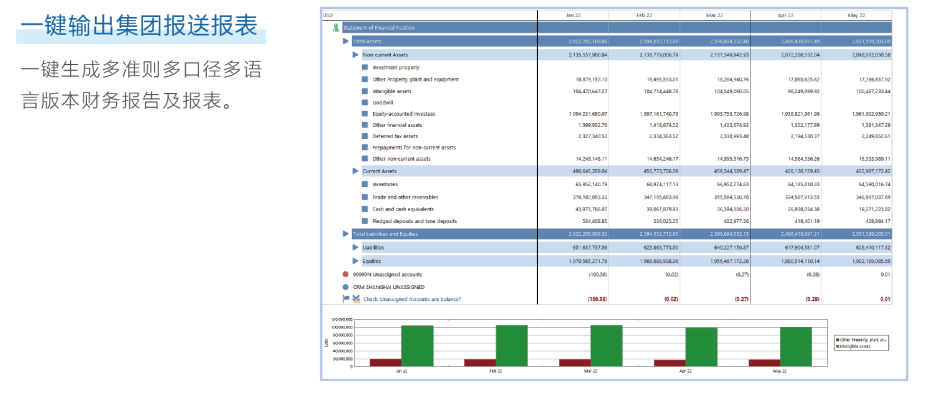
Task: Click the Jan 22 Total Assets value cell
Action: [573, 42]
